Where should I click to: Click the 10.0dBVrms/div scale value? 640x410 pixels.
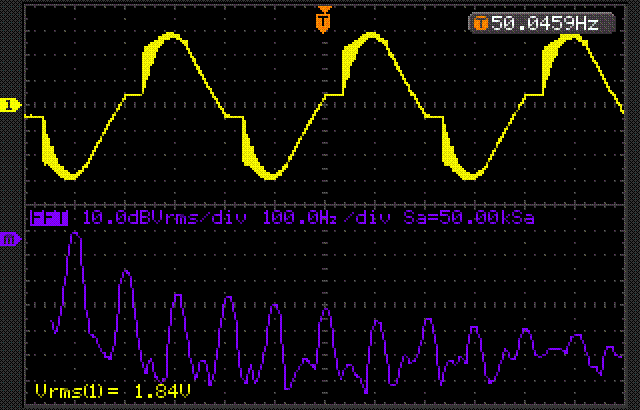[x=165, y=218]
